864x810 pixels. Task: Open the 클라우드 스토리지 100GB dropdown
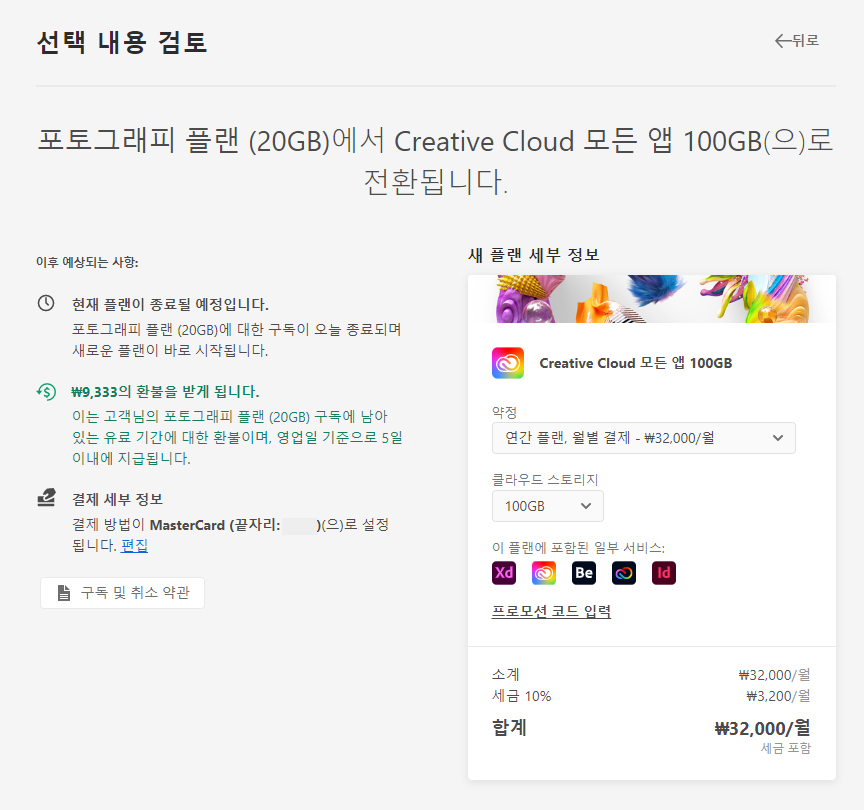tap(548, 506)
